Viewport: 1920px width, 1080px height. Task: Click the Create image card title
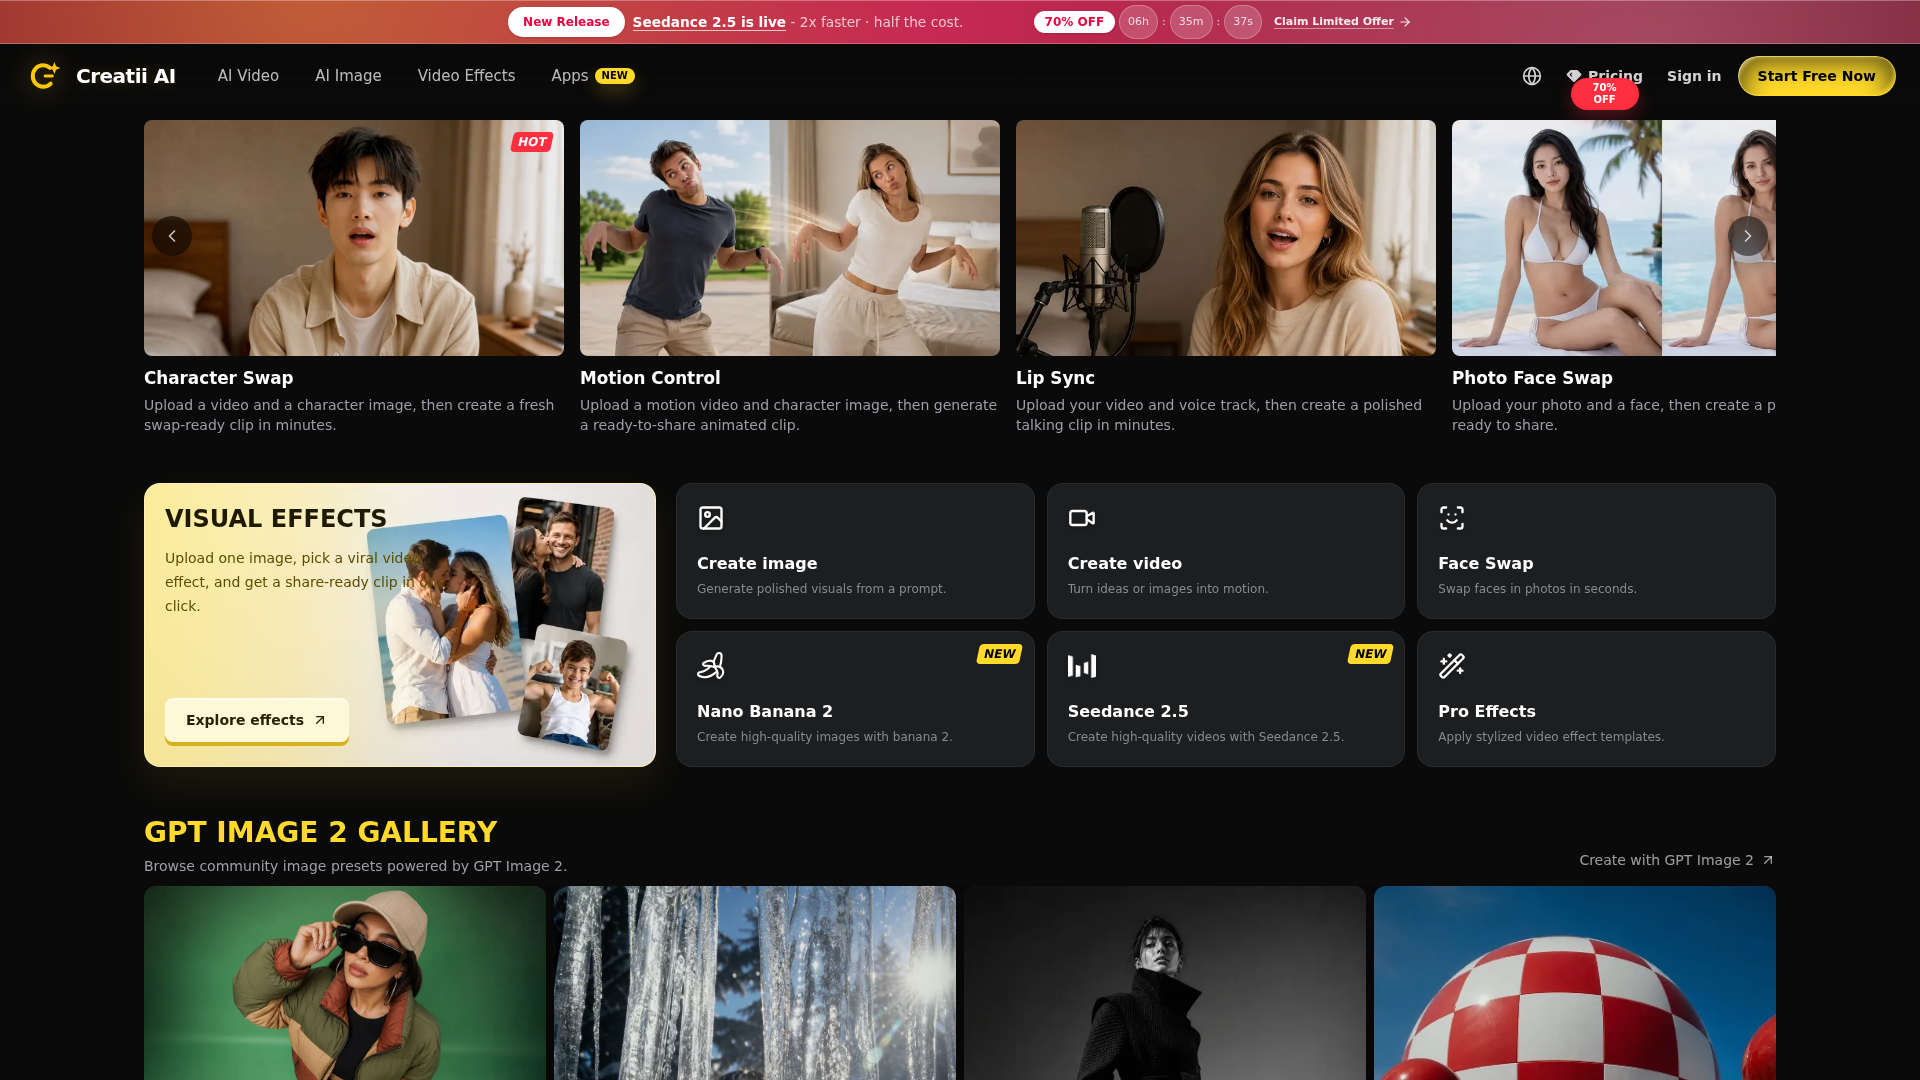[x=757, y=564]
